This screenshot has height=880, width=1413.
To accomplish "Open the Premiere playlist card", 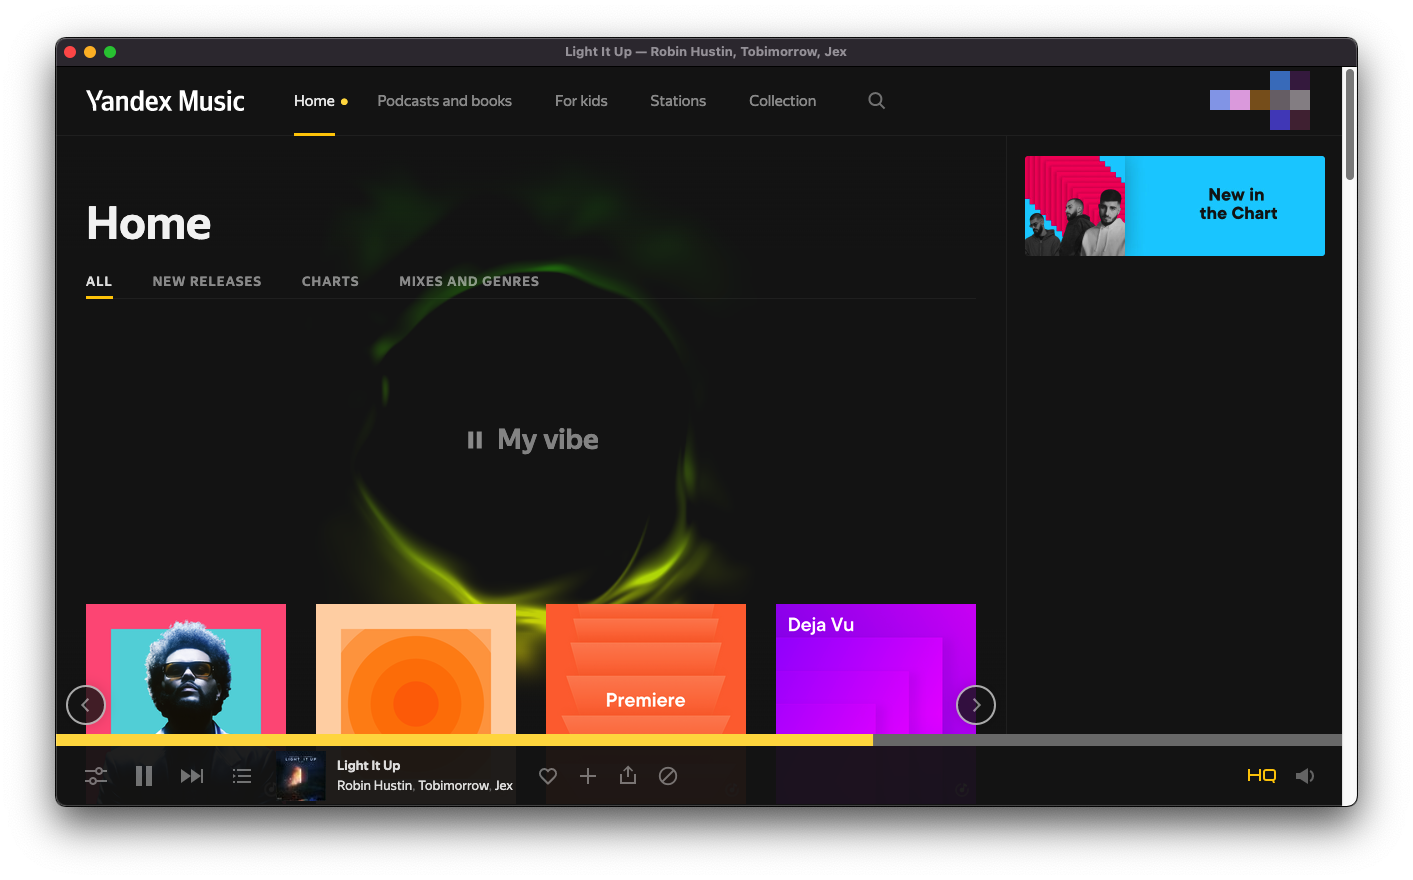I will [x=646, y=669].
